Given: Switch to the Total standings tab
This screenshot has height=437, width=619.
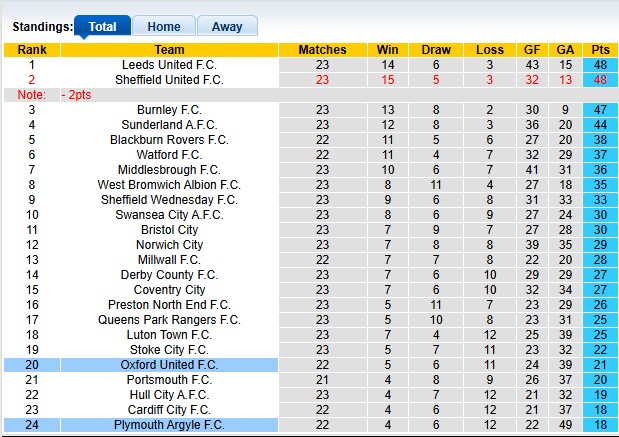Looking at the screenshot, I should pyautogui.click(x=102, y=27).
